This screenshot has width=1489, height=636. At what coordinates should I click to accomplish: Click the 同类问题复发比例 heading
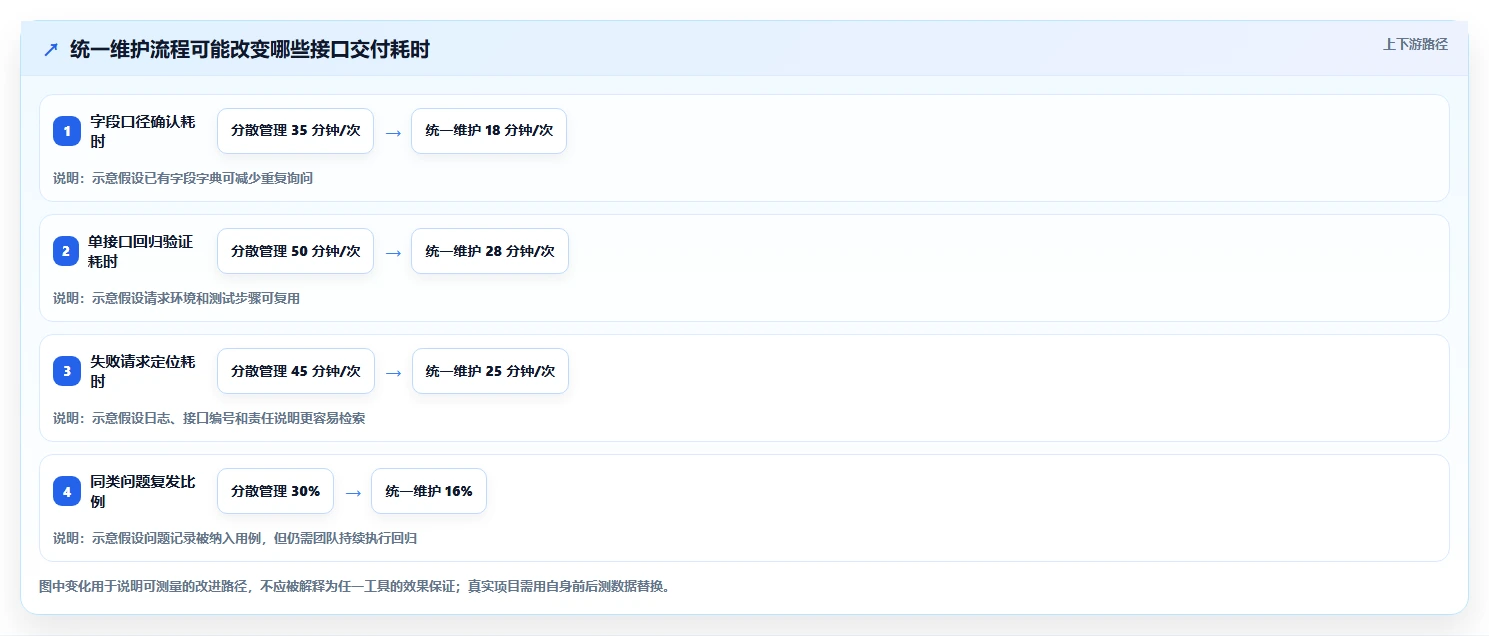click(x=142, y=491)
